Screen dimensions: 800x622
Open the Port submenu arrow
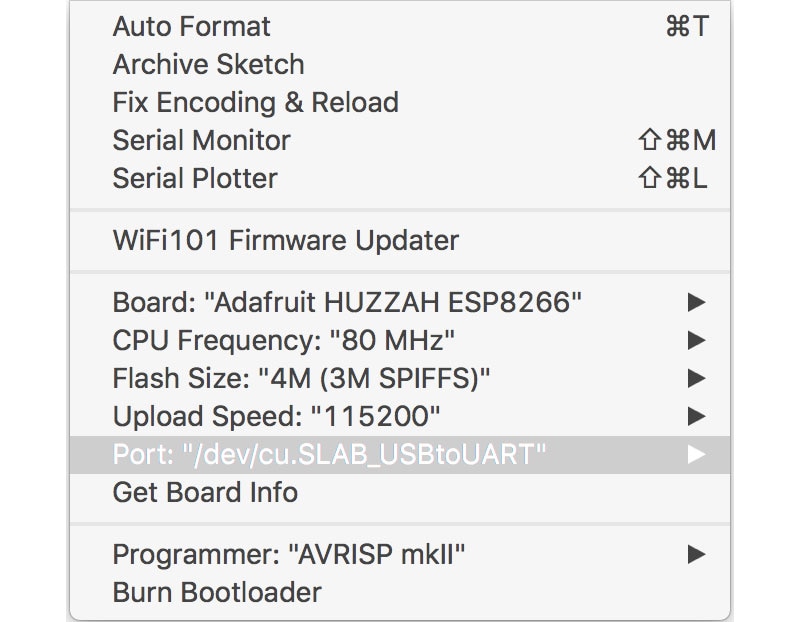tap(697, 454)
